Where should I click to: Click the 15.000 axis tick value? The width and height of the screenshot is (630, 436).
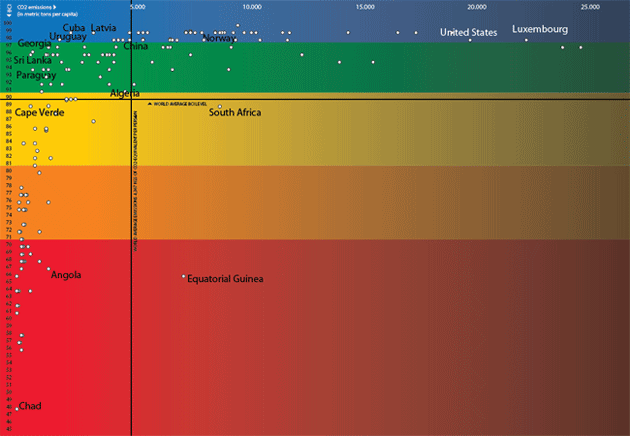coord(365,7)
